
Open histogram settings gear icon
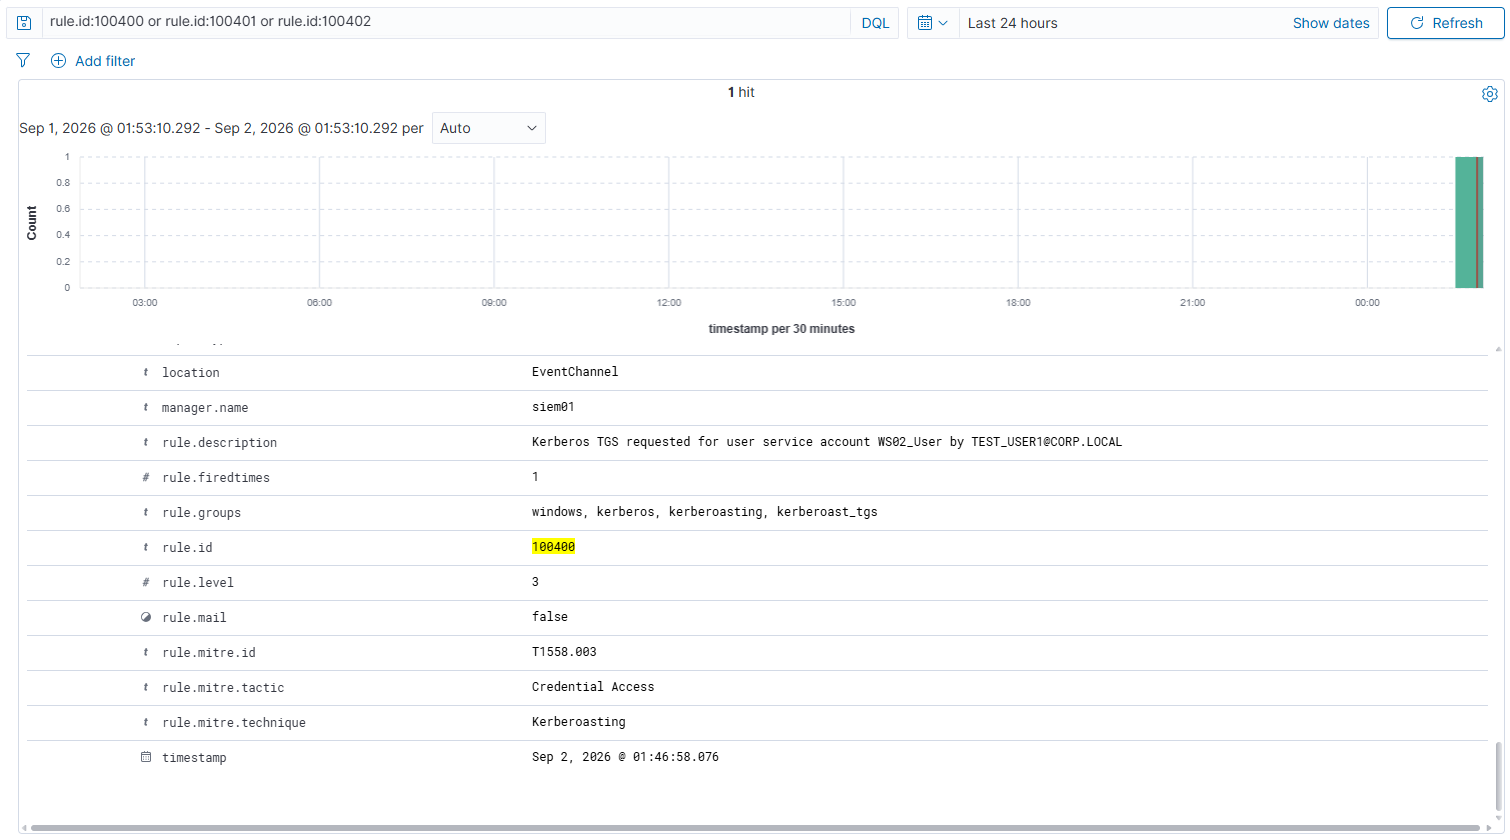[x=1489, y=94]
